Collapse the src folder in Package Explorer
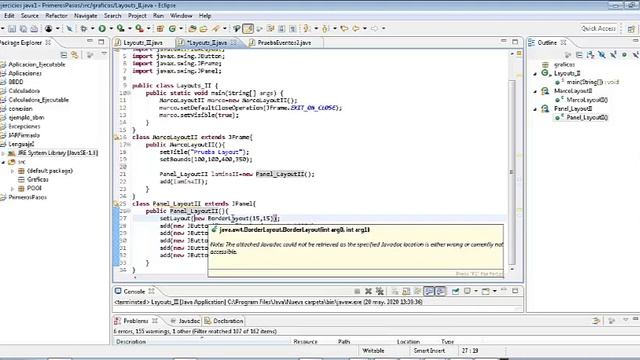The width and height of the screenshot is (640, 360). point(4,162)
